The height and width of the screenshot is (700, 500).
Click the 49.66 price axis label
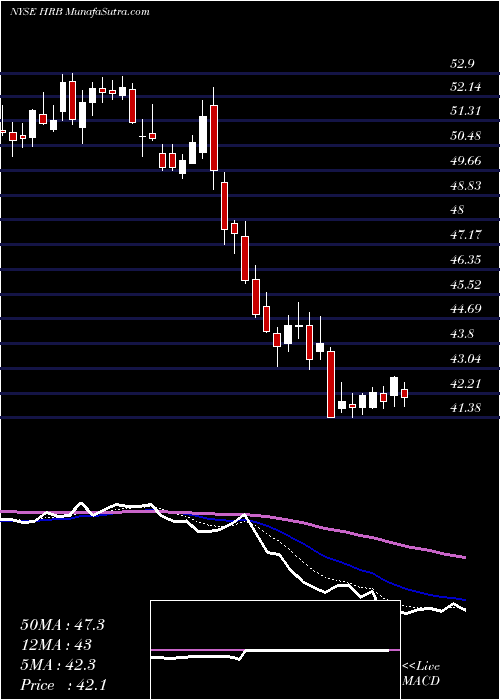(467, 161)
